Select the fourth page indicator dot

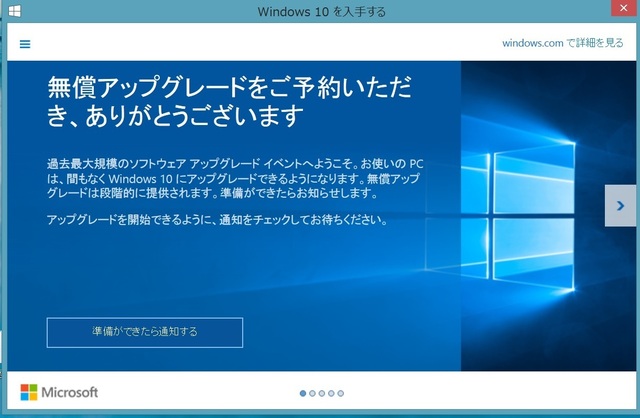point(331,393)
